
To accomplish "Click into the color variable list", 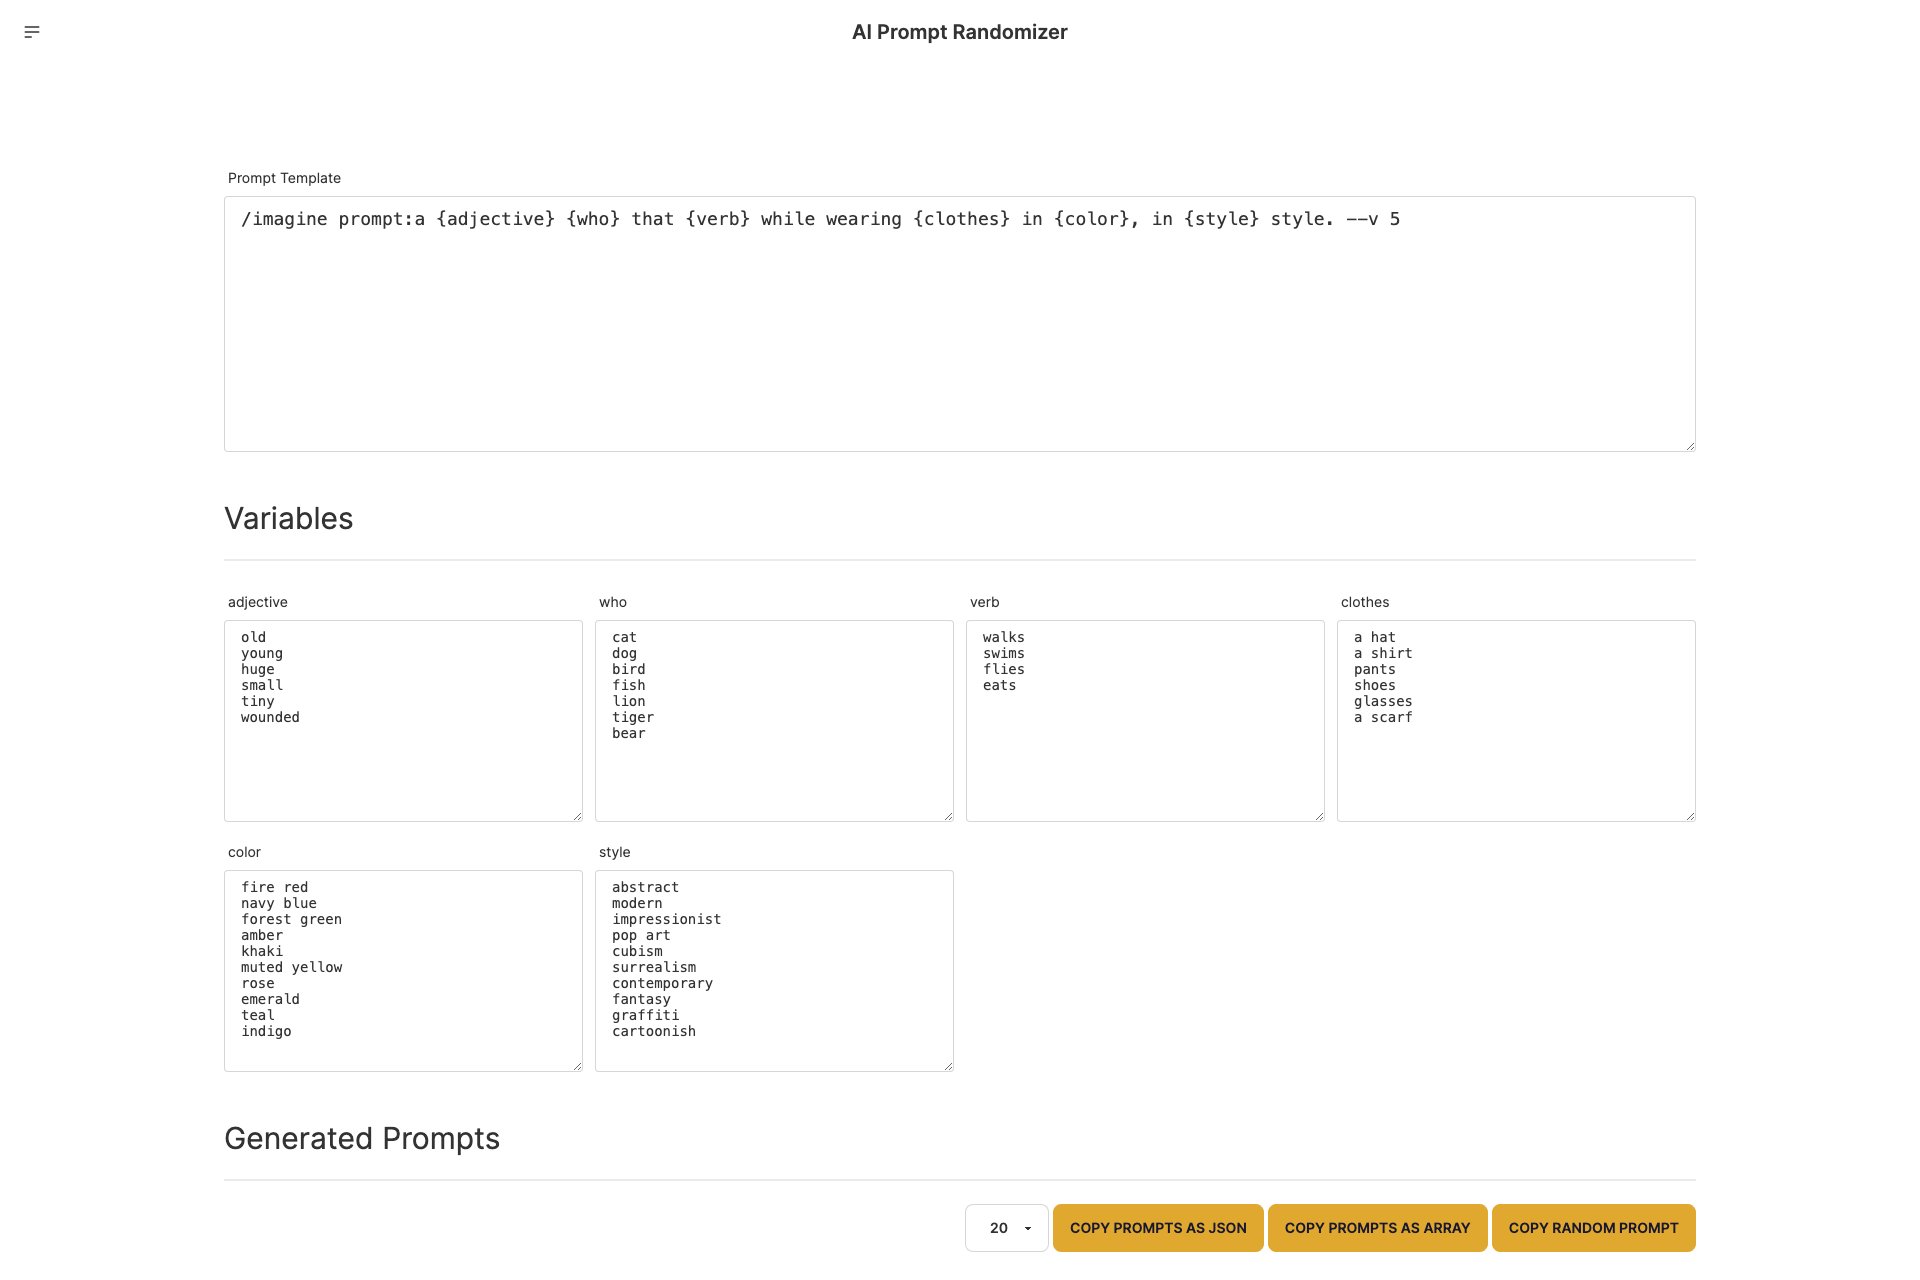I will tap(400, 970).
